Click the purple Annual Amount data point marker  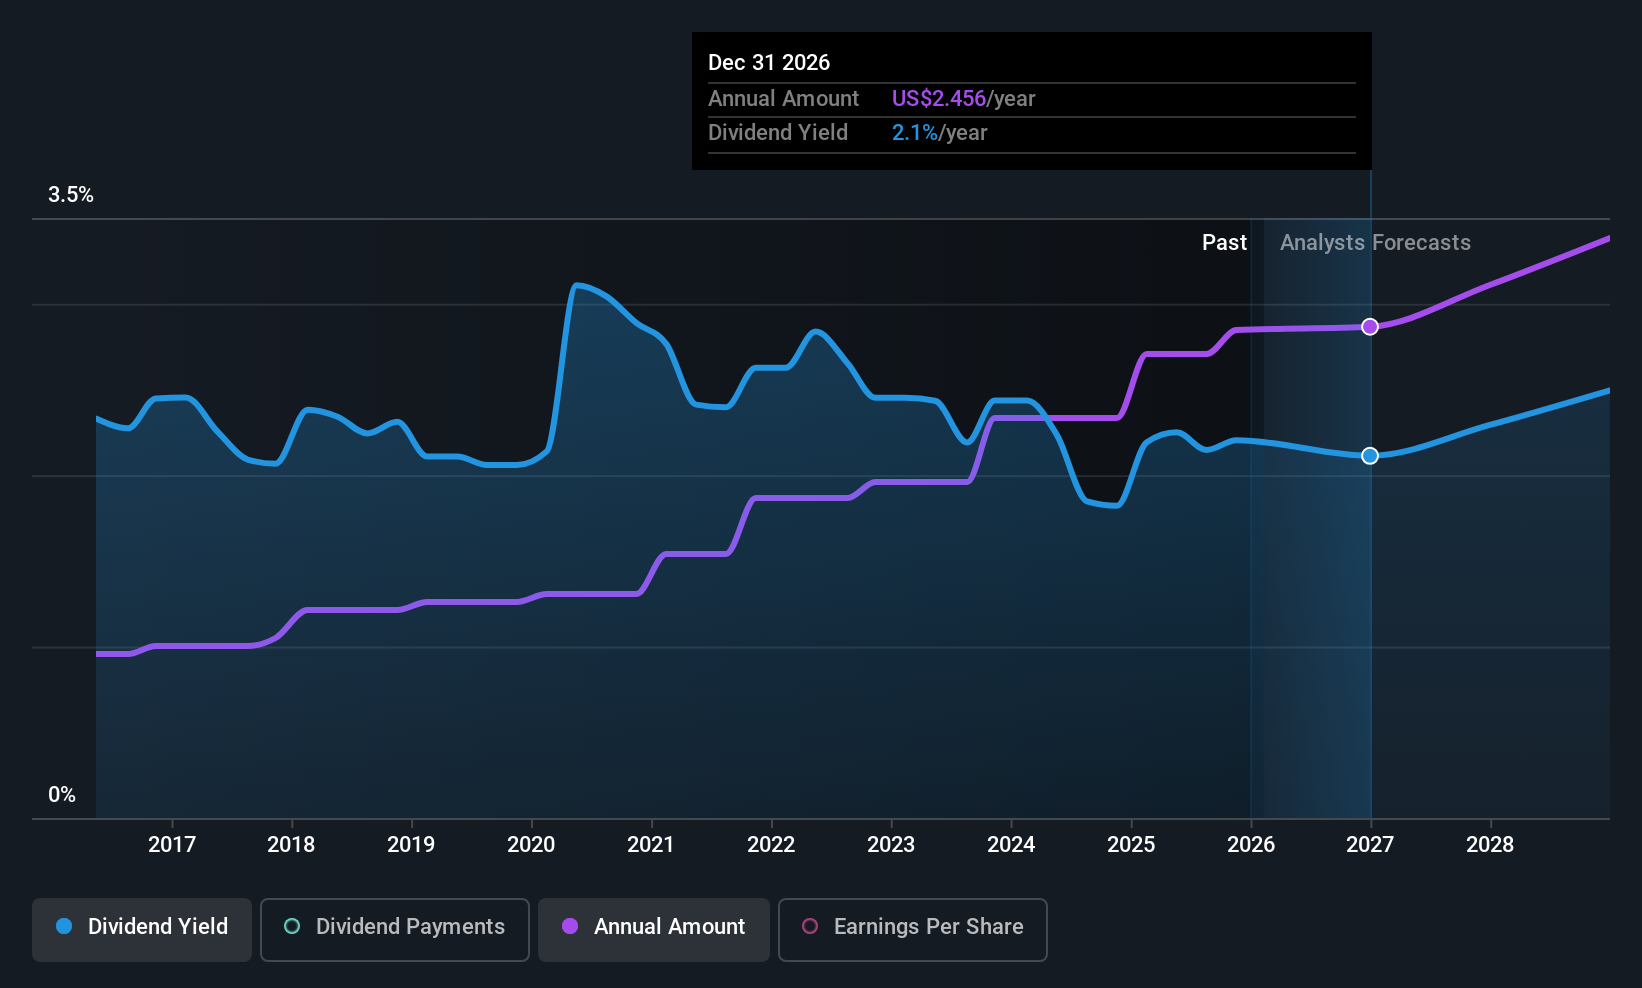click(1370, 327)
